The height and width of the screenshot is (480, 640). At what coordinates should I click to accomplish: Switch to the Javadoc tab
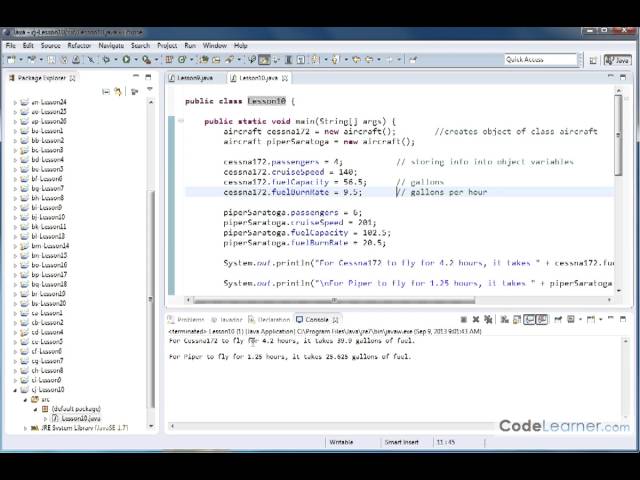point(227,320)
